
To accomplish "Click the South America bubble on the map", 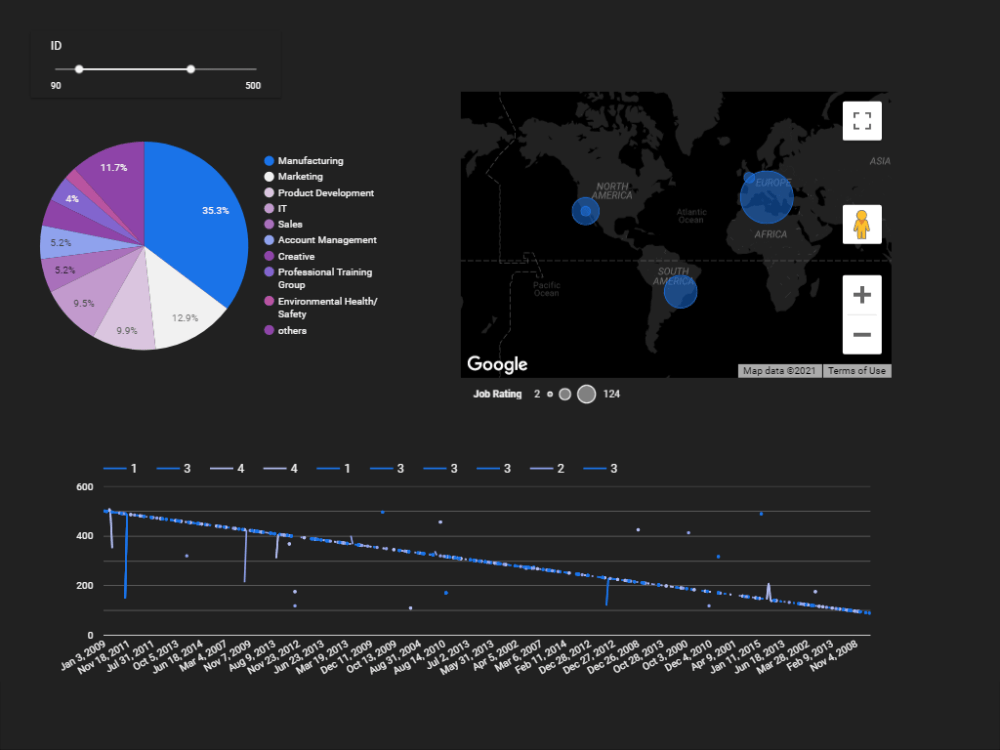I will 679,290.
